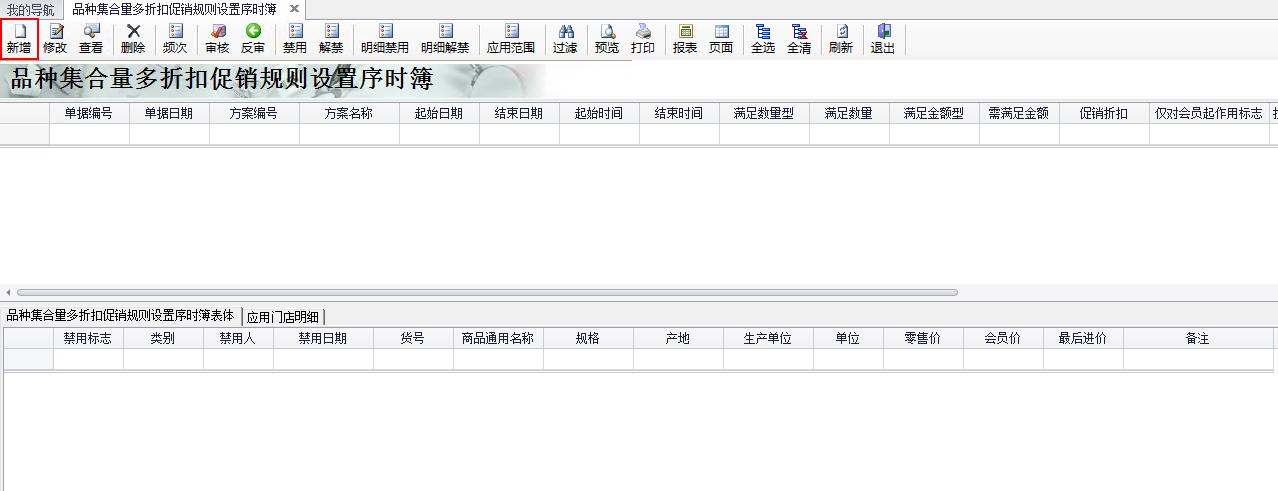Image resolution: width=1278 pixels, height=491 pixels.
Task: Click the 禁用 (Disable) toolbar icon
Action: [x=295, y=39]
